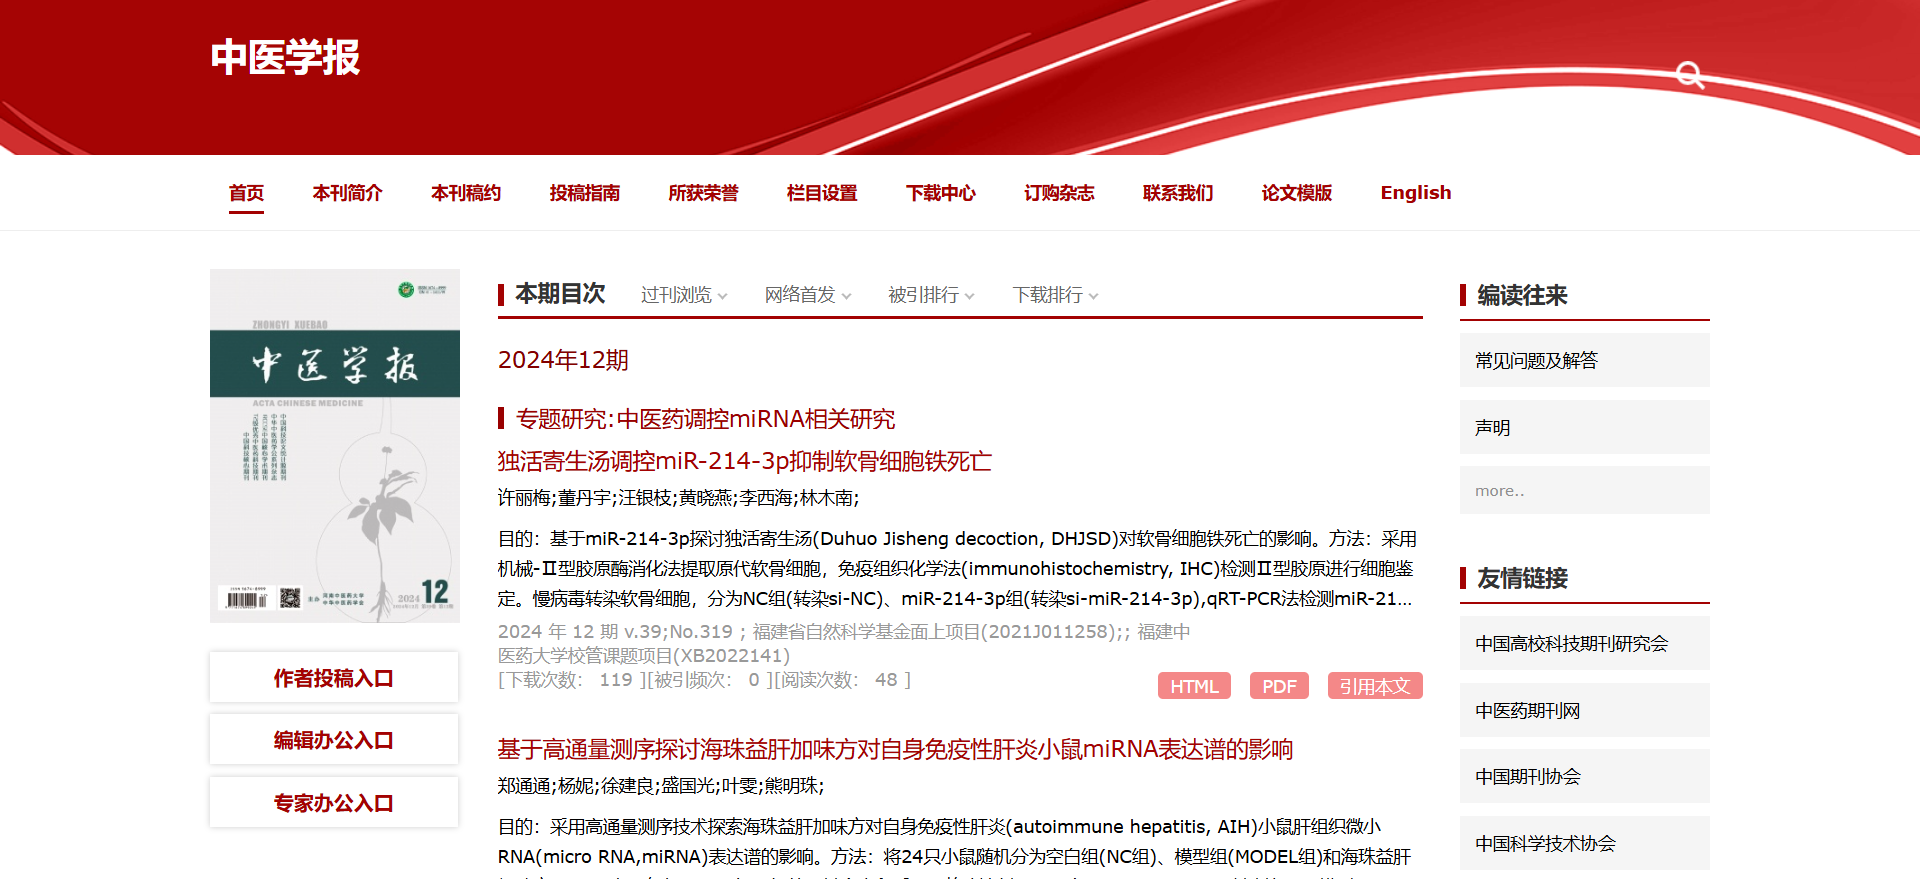Select 下载中心 from the navigation bar
The image size is (1920, 879).
tap(940, 193)
